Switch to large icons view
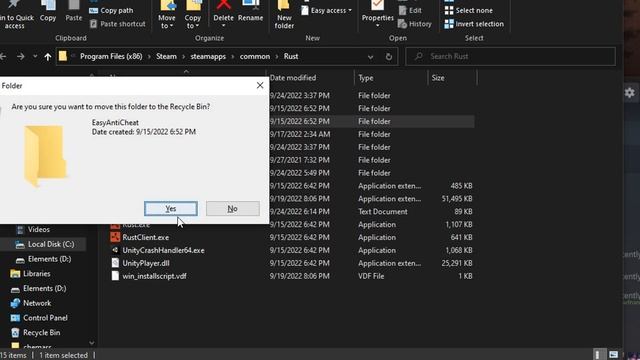The image size is (640, 360). pos(613,354)
